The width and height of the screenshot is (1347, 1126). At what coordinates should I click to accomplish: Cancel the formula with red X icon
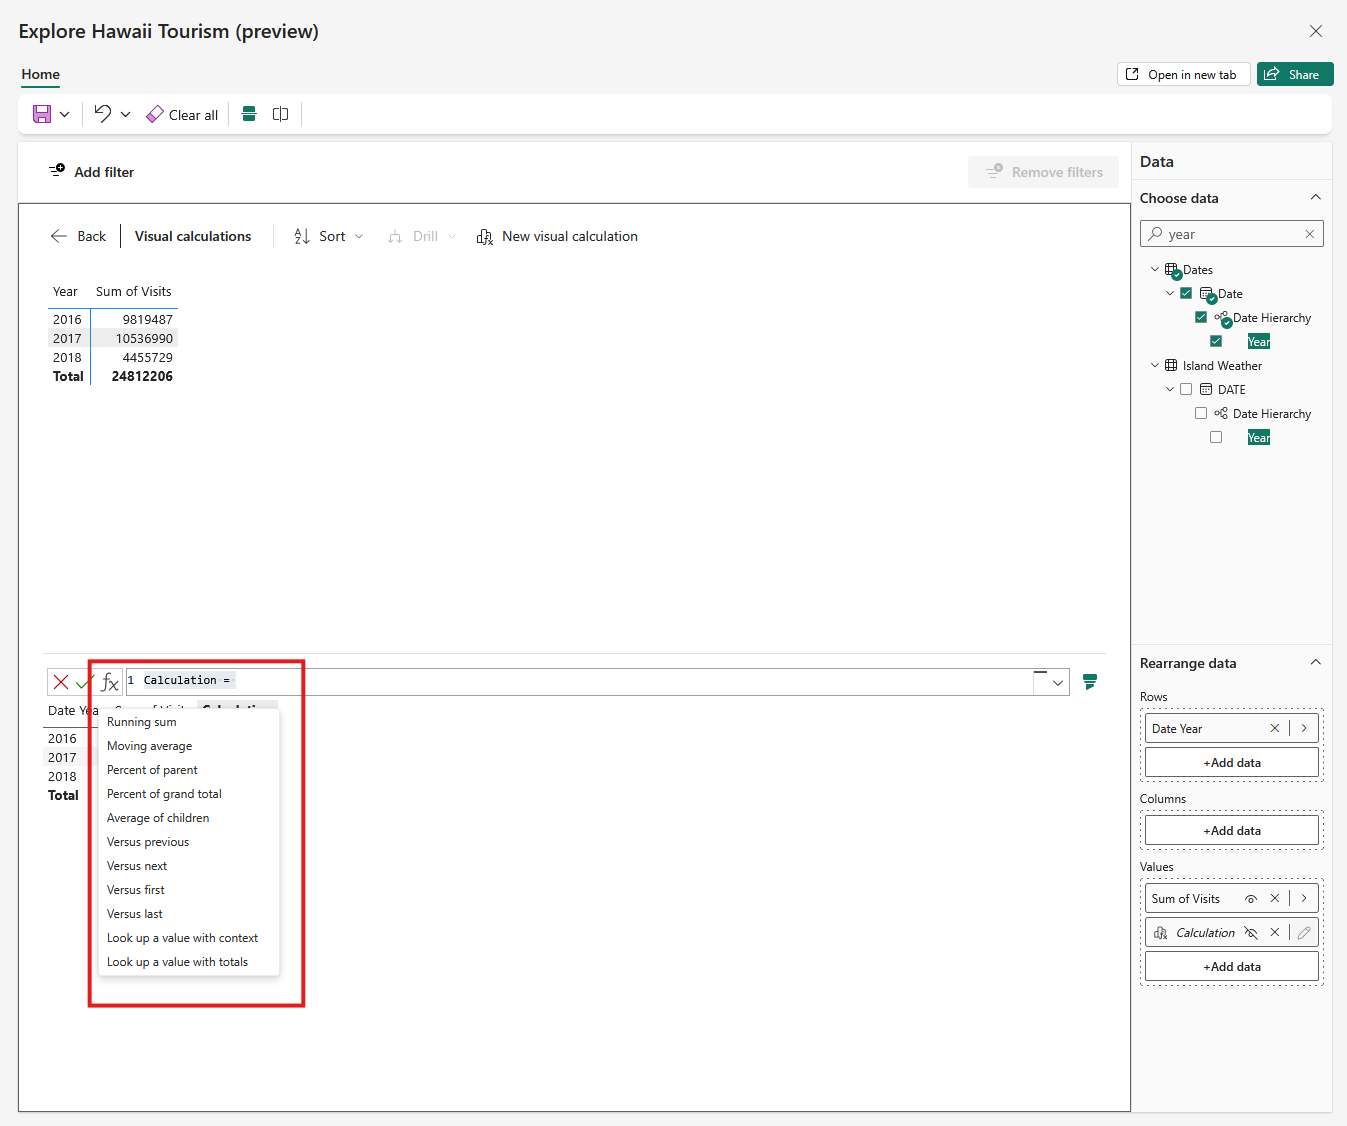tap(61, 682)
